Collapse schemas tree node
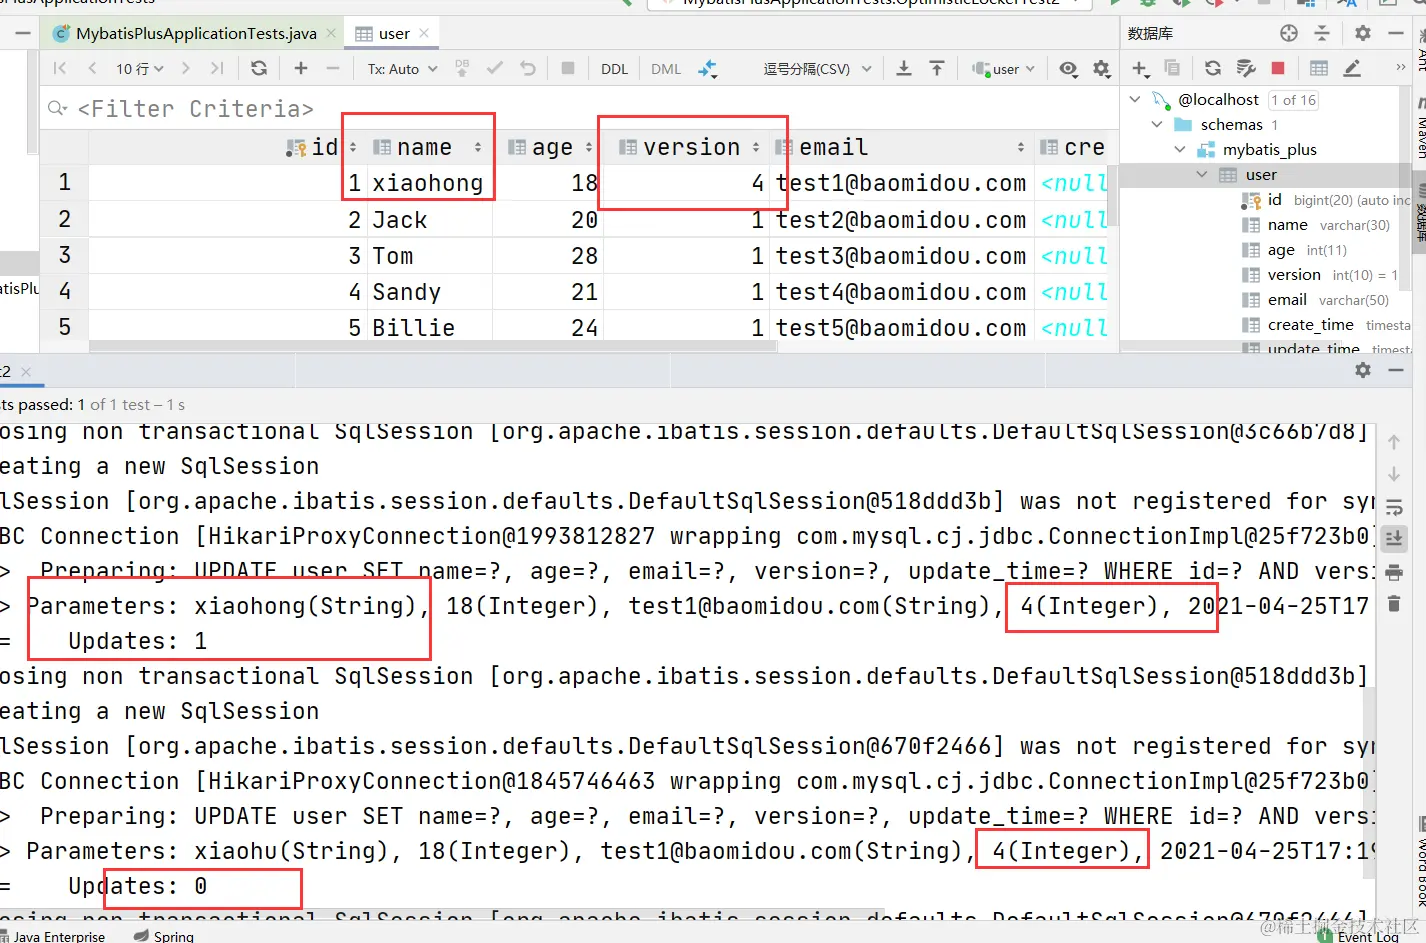 coord(1157,124)
